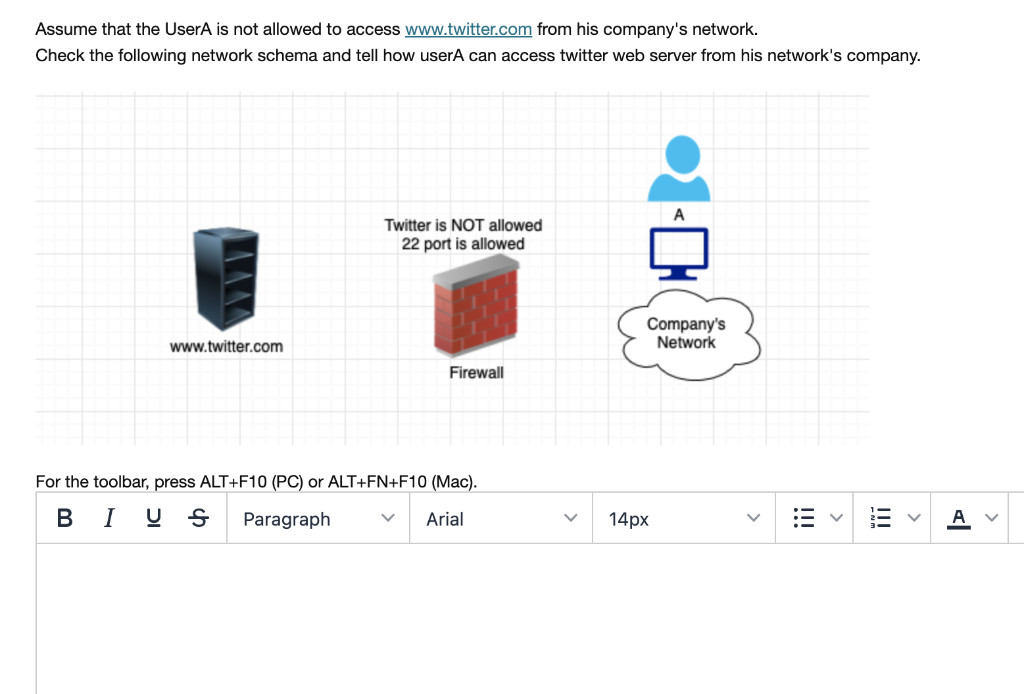The image size is (1024, 694).
Task: Open the Arial font family dropdown
Action: [502, 518]
